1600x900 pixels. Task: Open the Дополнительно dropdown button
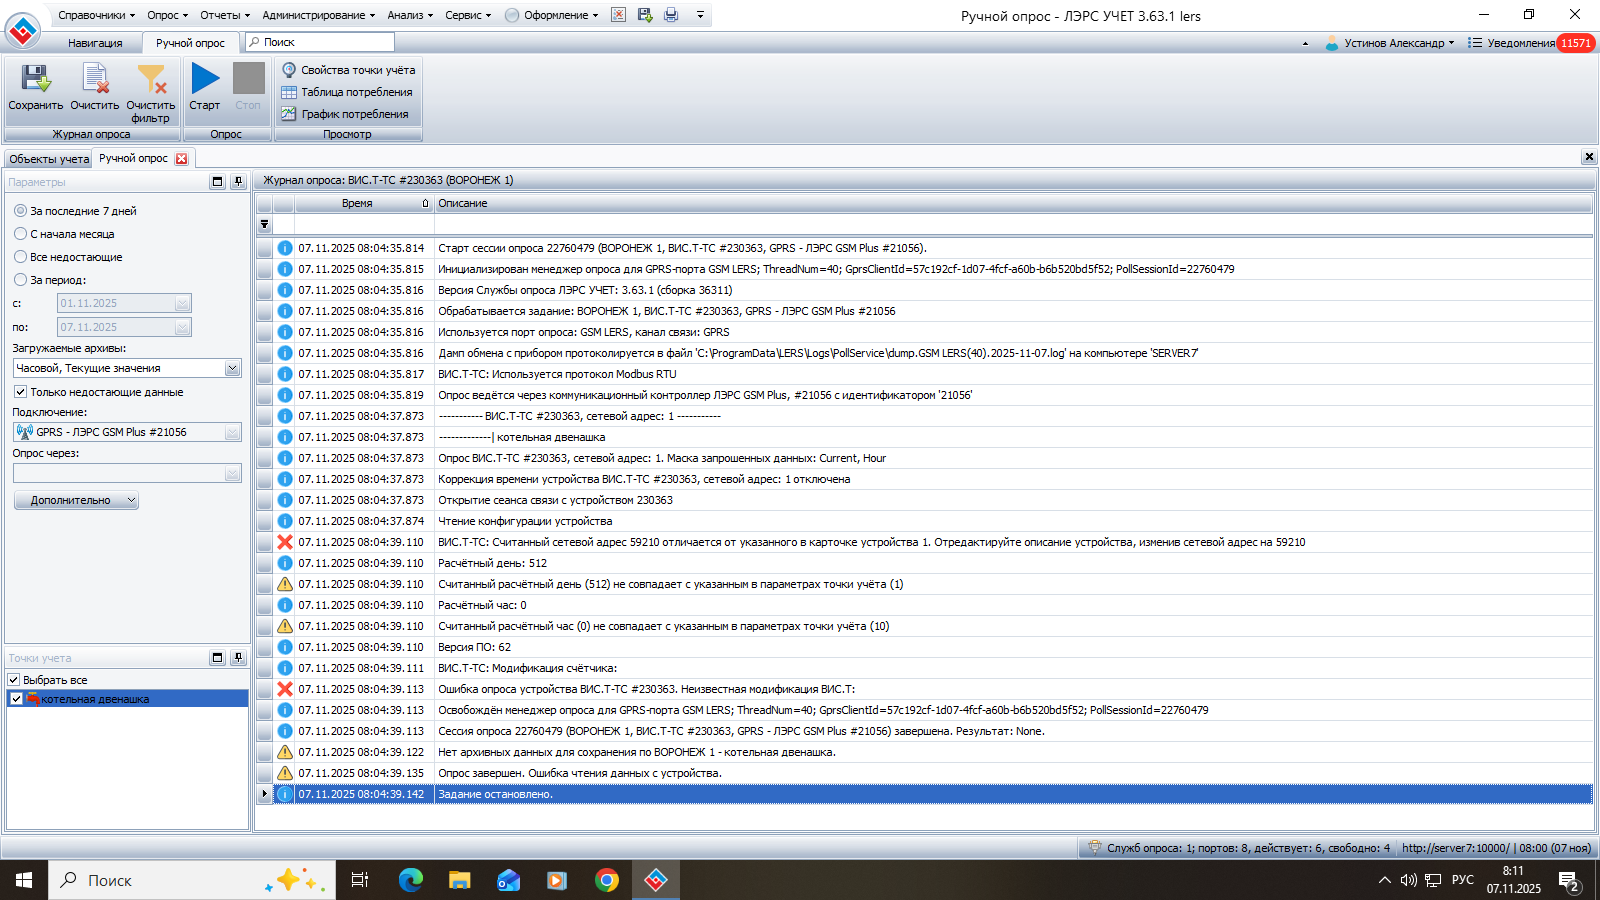click(x=76, y=500)
